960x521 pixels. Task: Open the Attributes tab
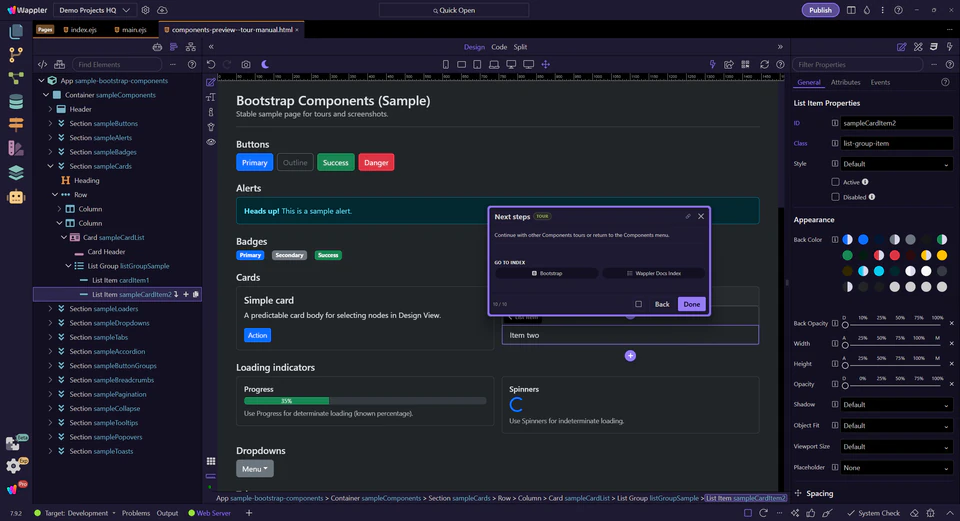(x=845, y=82)
